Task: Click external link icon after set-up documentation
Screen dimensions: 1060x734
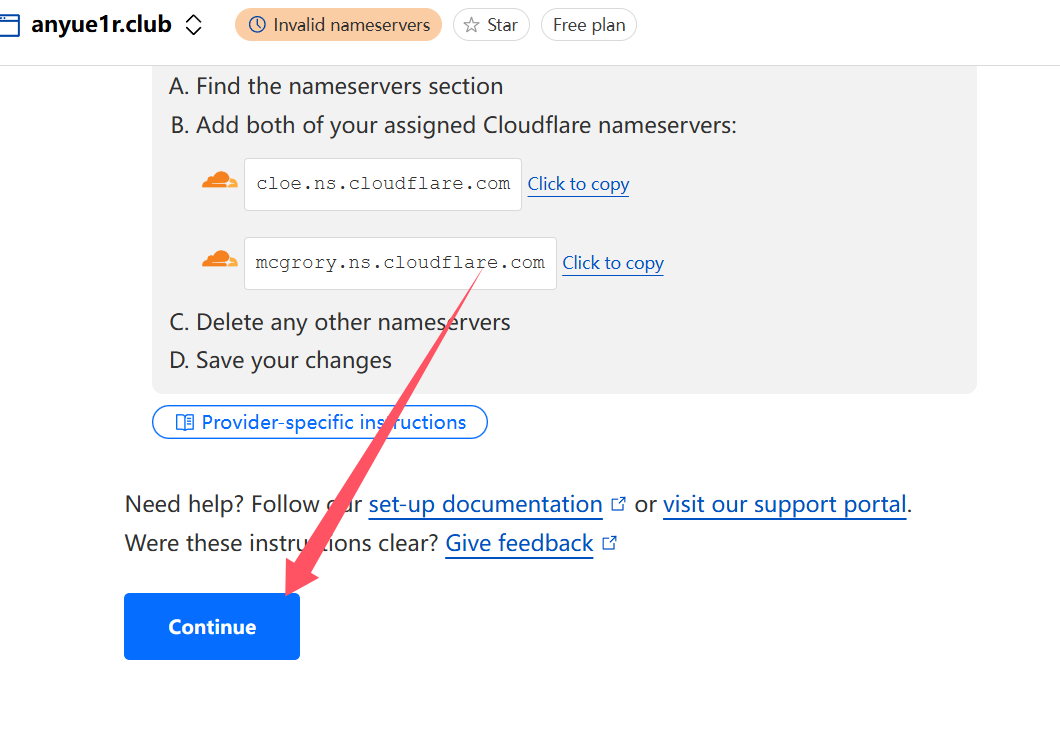Action: (x=618, y=504)
